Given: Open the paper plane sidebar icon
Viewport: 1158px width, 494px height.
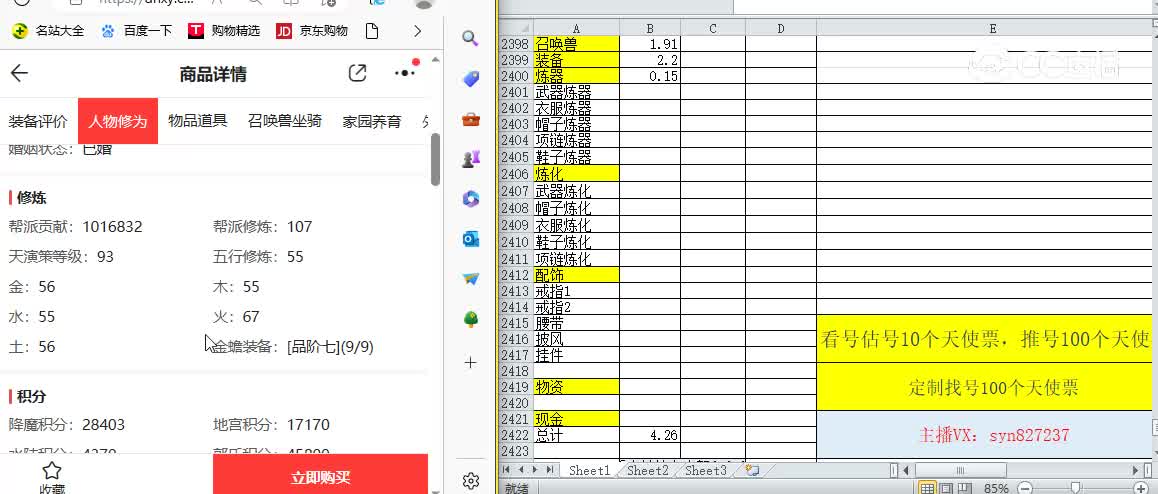Looking at the screenshot, I should pos(470,279).
